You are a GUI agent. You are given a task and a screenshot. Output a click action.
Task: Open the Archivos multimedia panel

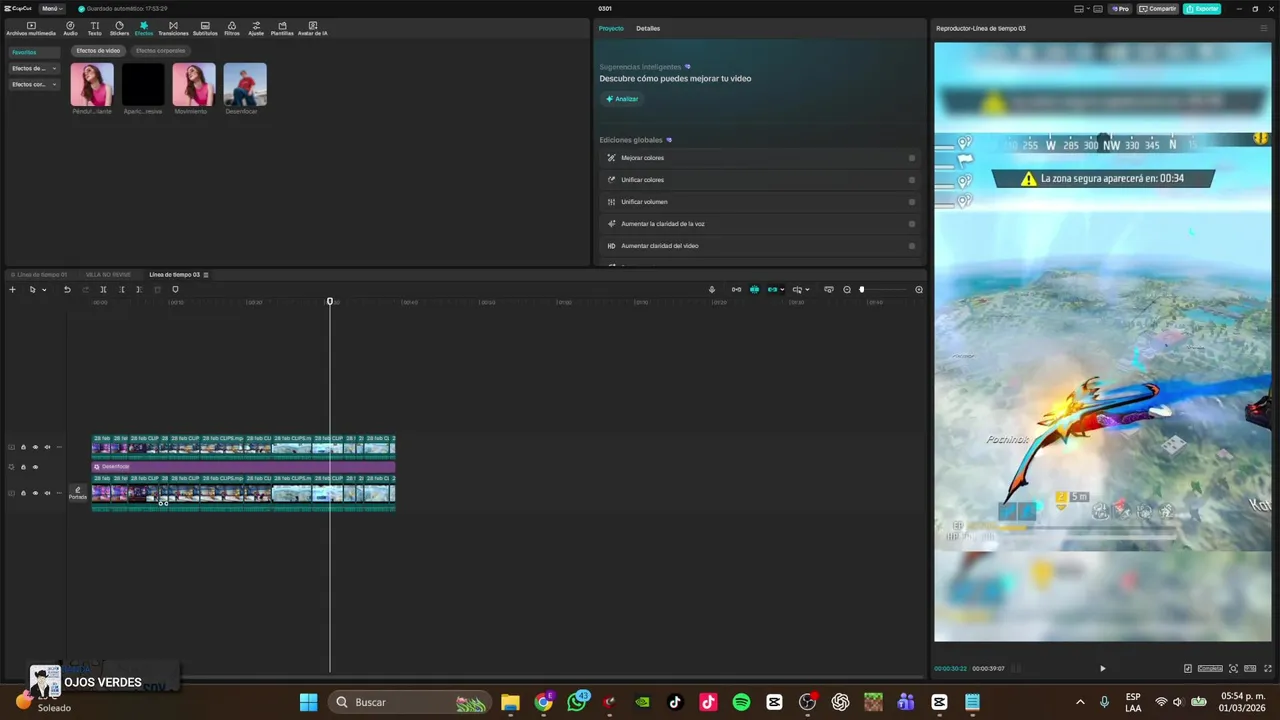[31, 28]
